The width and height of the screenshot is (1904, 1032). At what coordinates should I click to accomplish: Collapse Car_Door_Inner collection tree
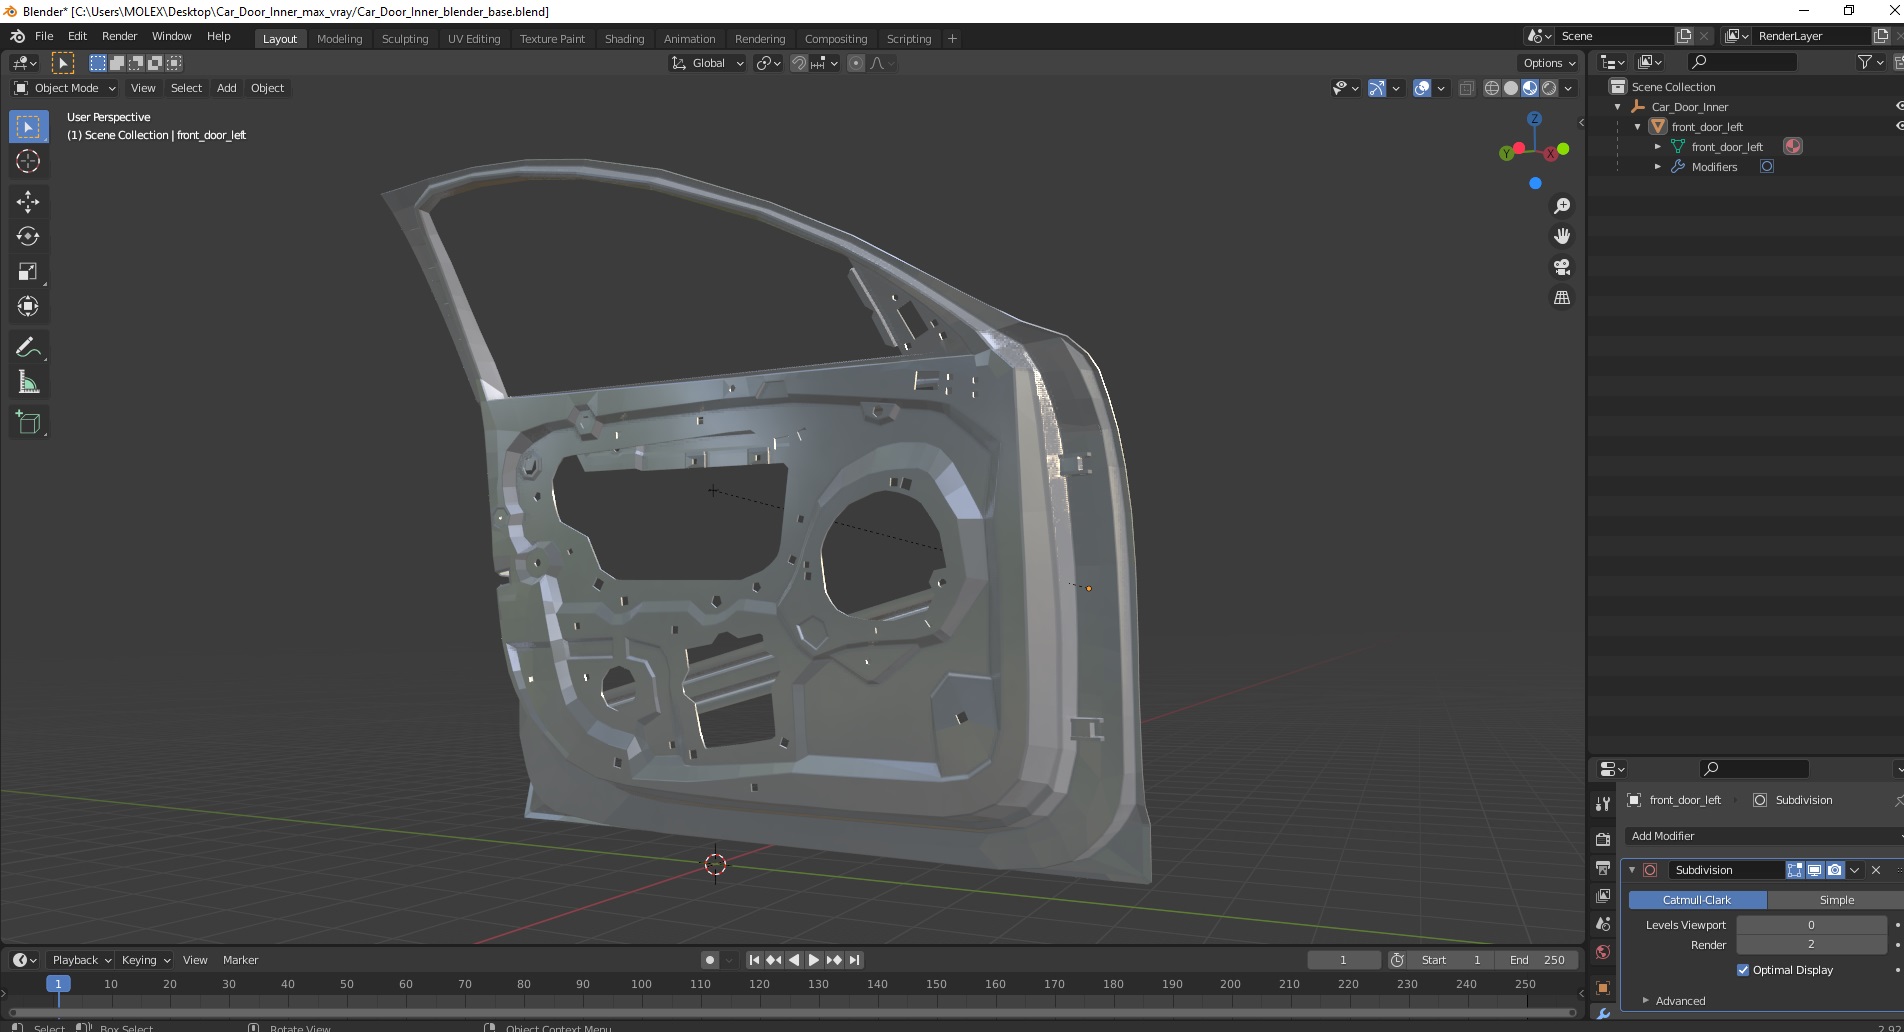pyautogui.click(x=1618, y=107)
